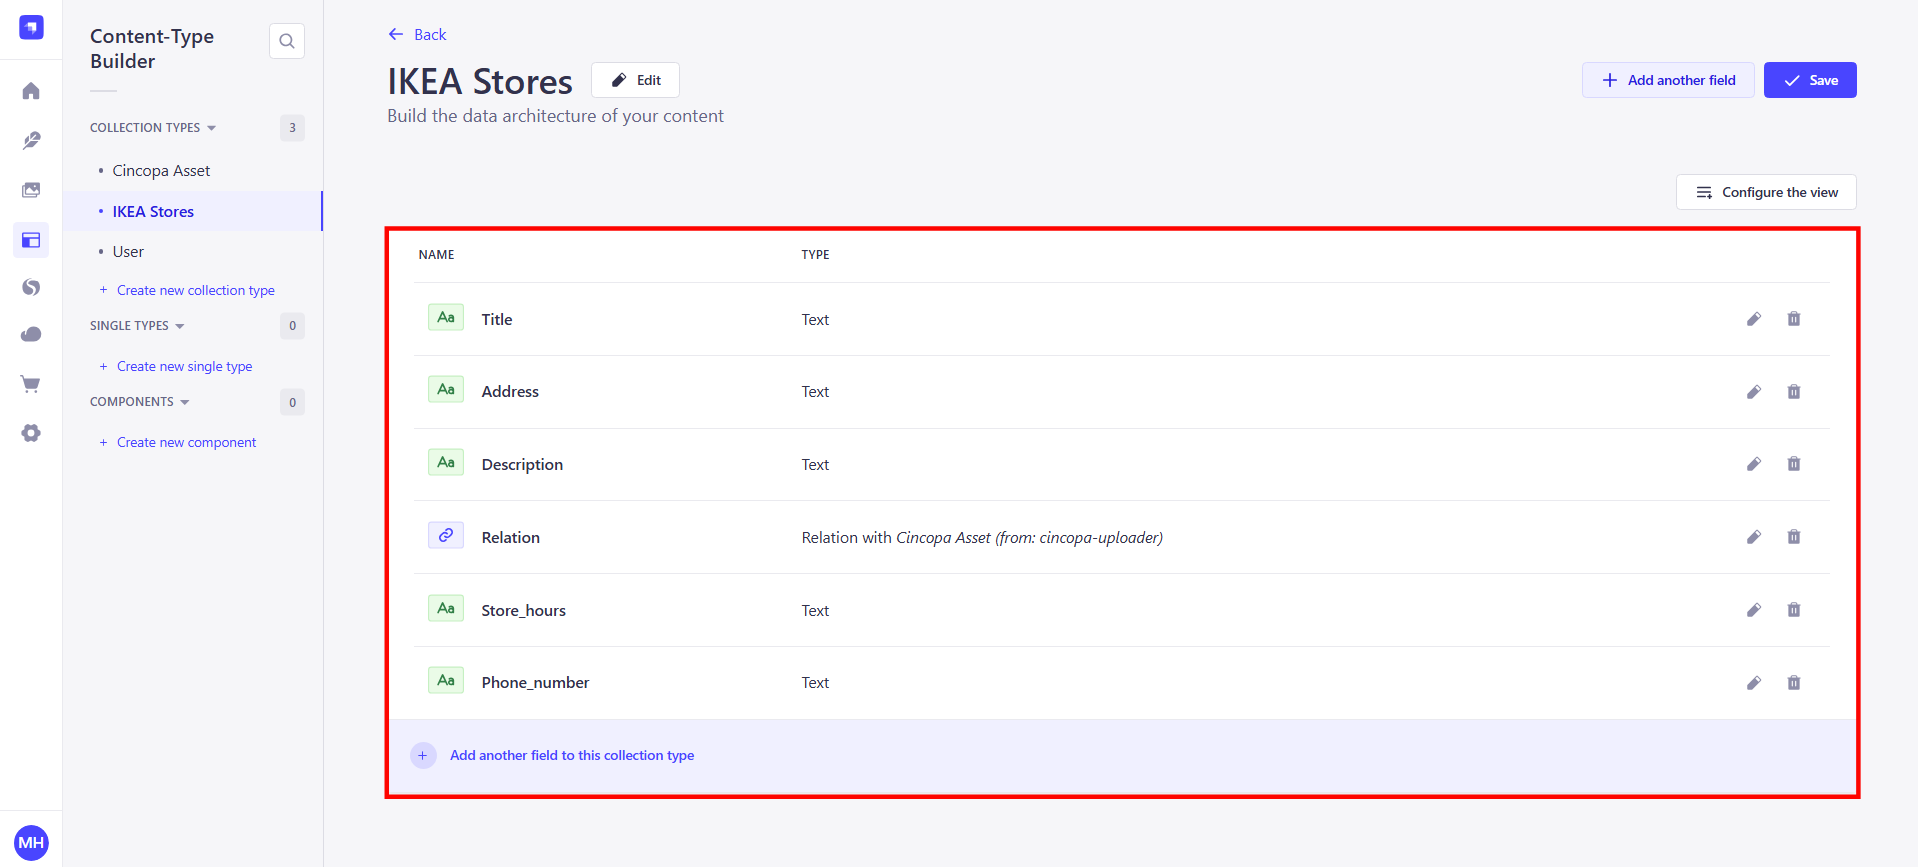Open the MH user avatar
The image size is (1918, 867).
pos(31,842)
